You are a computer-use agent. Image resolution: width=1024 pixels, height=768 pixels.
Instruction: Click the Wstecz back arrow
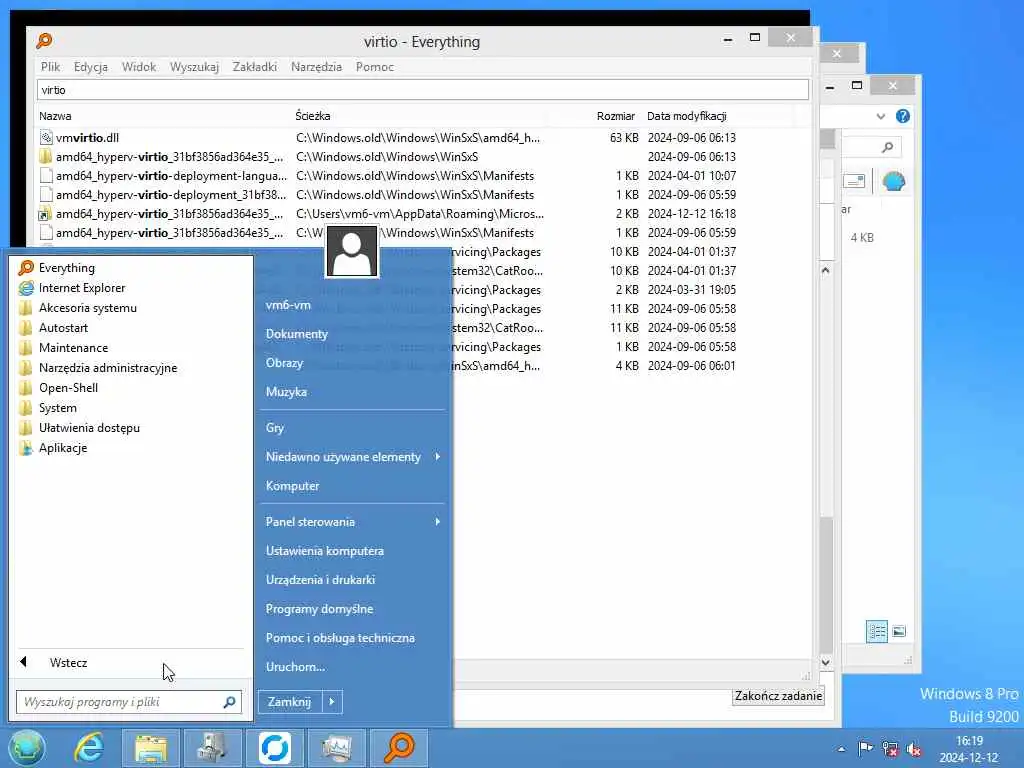click(24, 662)
